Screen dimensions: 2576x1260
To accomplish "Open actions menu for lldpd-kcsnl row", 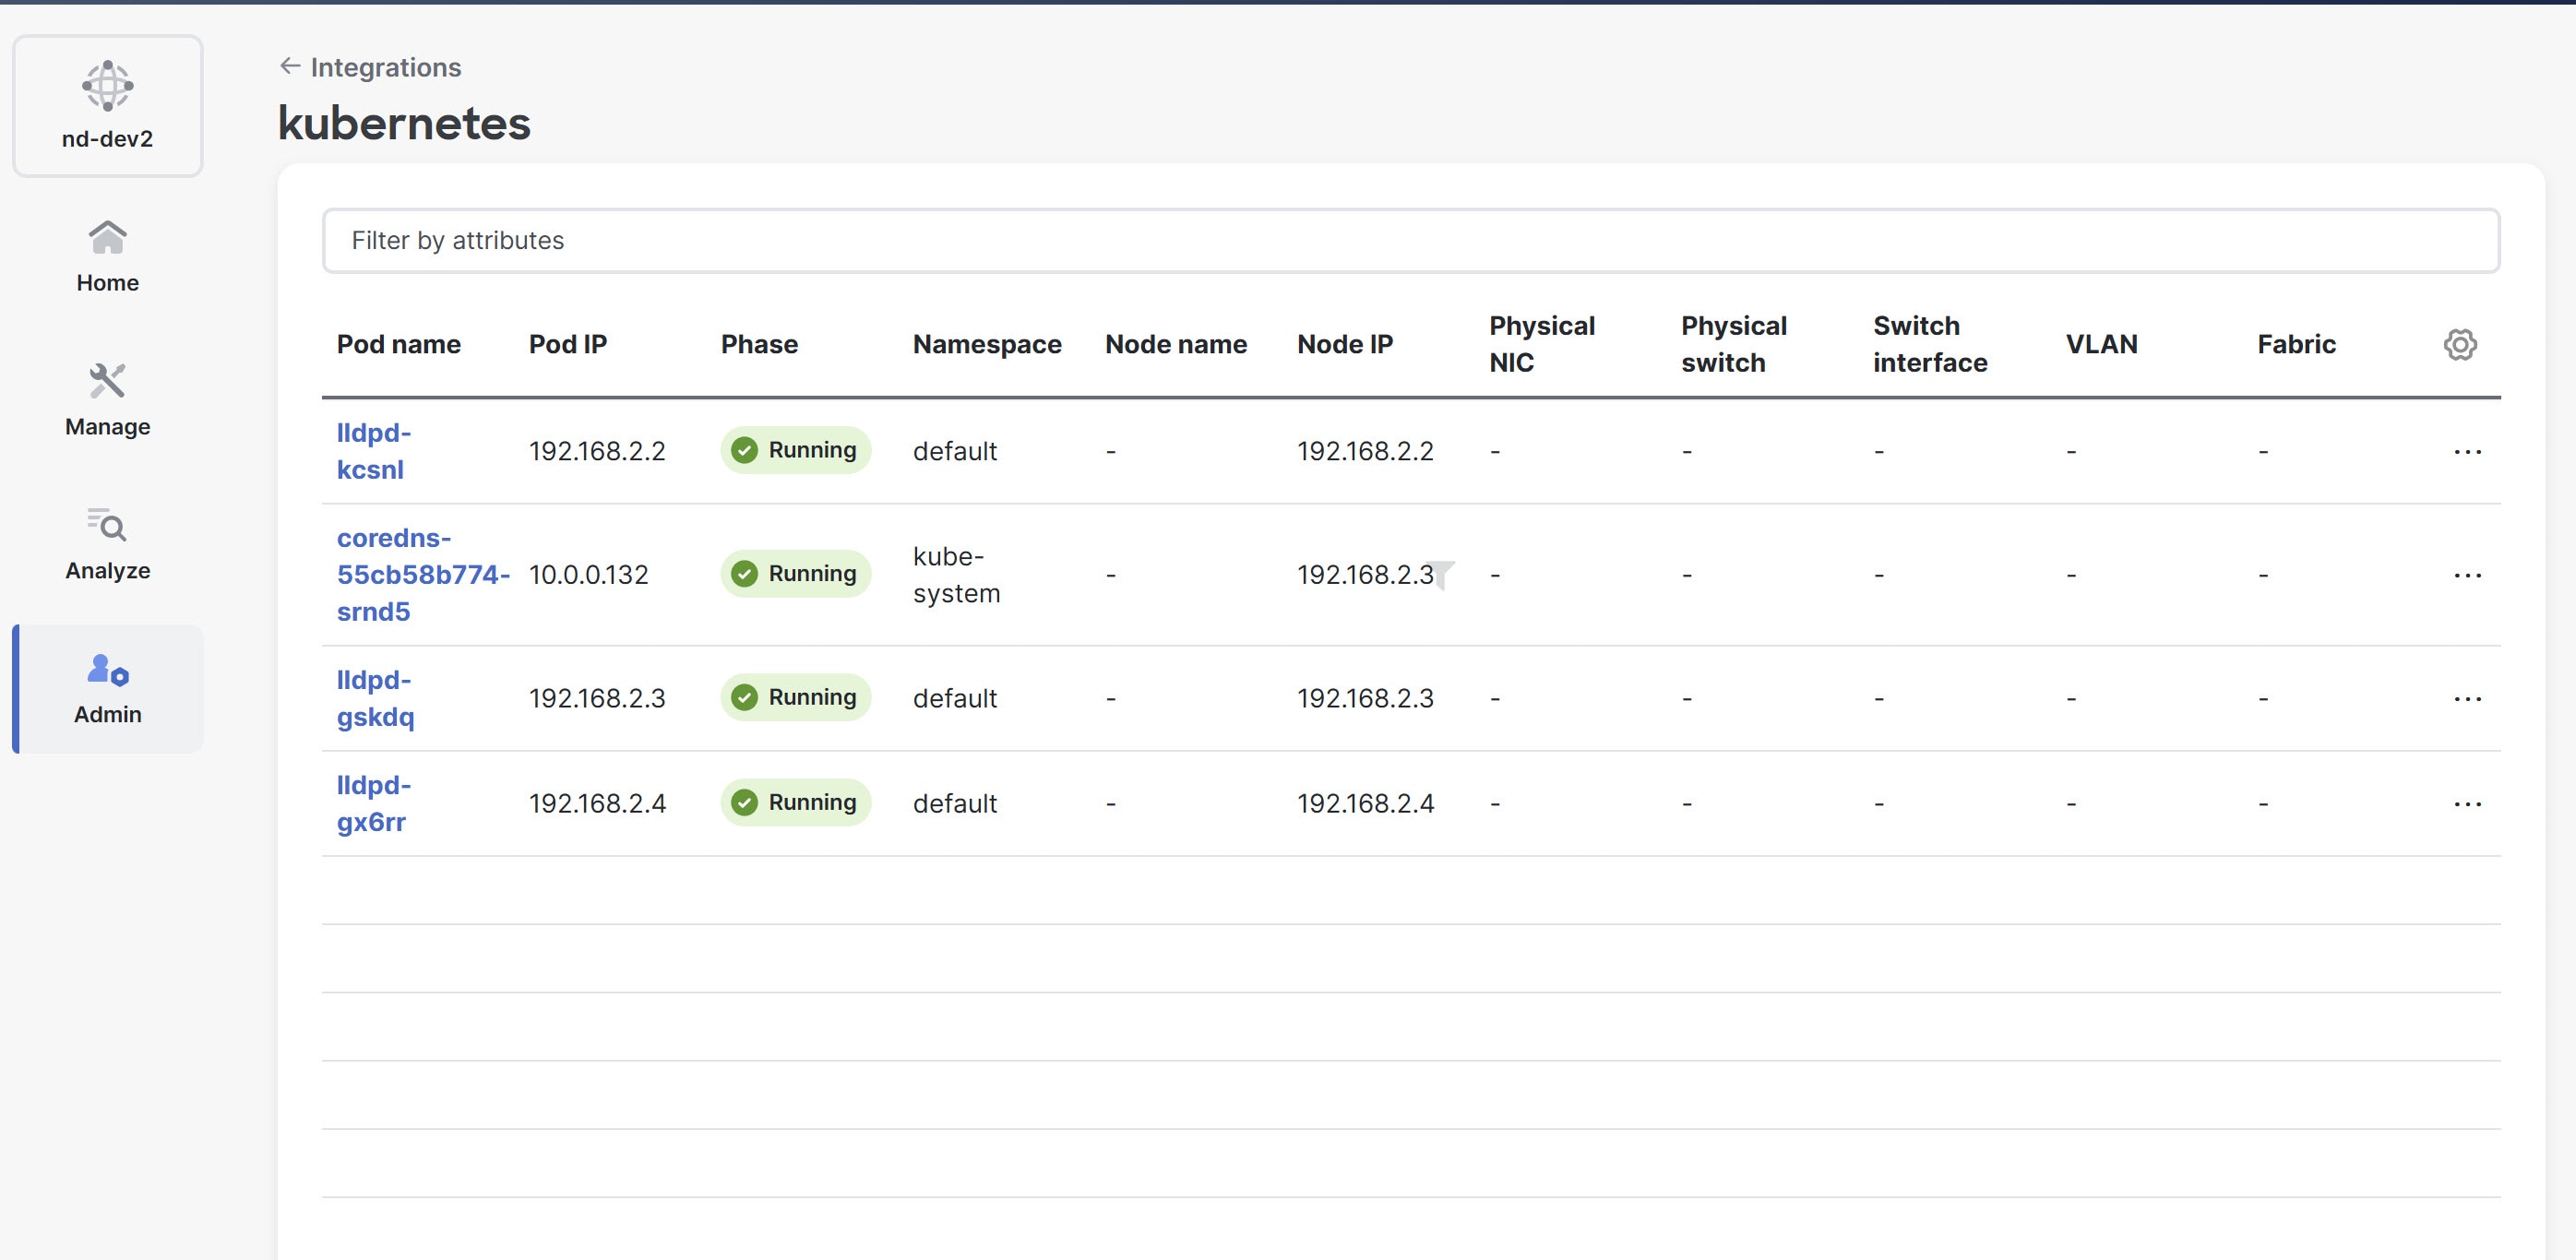I will (x=2467, y=452).
